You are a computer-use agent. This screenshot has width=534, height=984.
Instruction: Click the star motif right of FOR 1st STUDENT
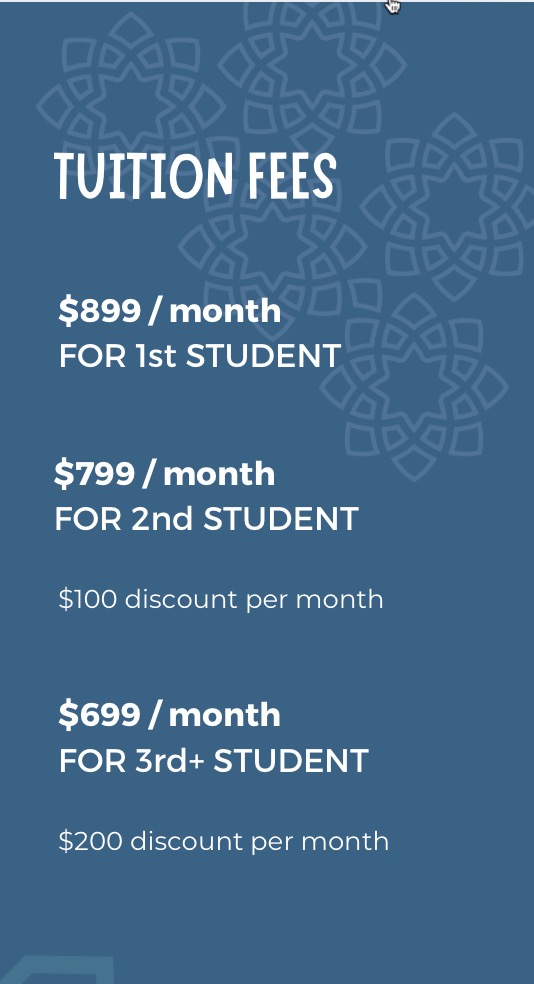414,387
